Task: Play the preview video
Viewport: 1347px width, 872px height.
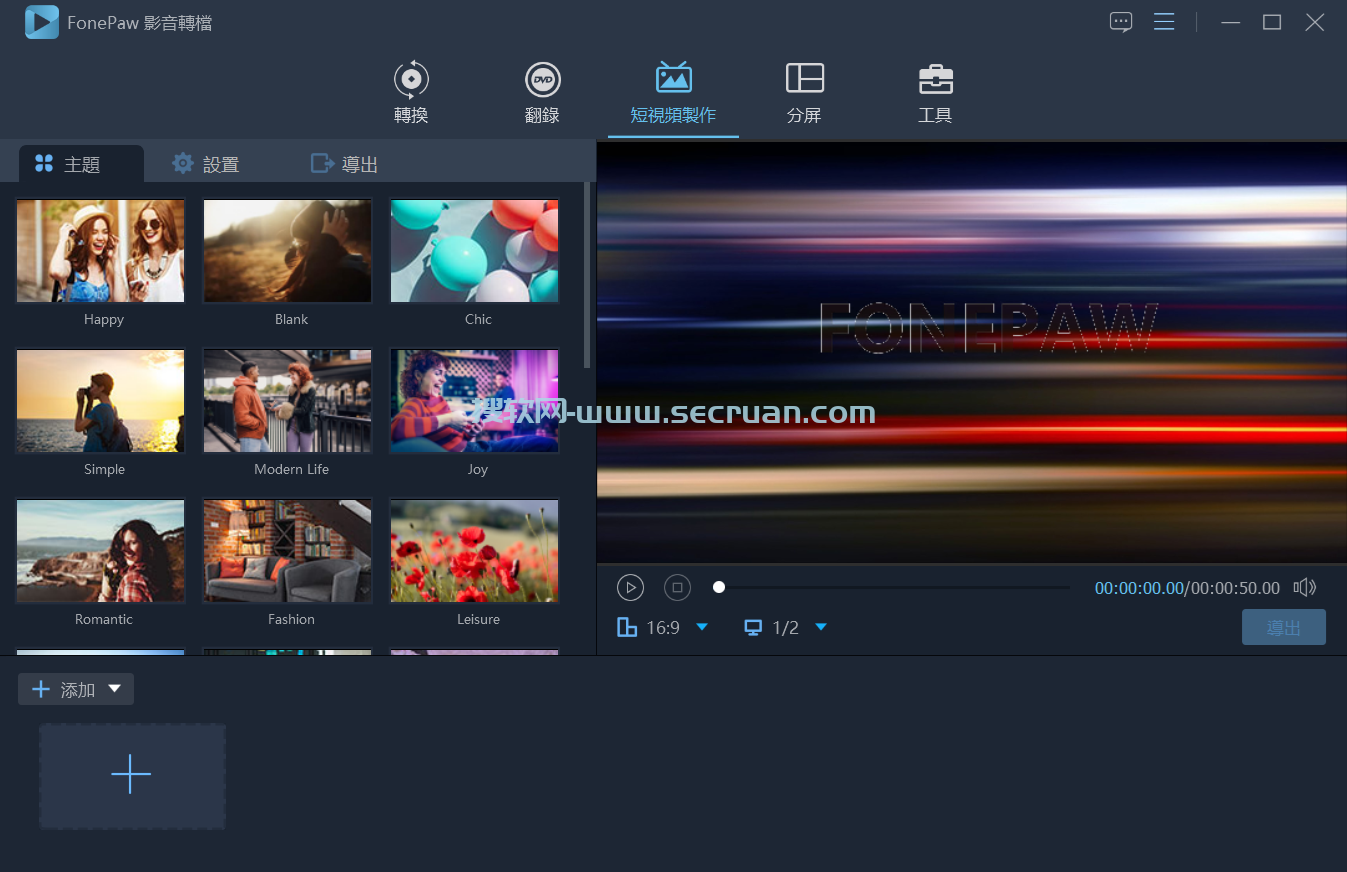Action: [630, 587]
